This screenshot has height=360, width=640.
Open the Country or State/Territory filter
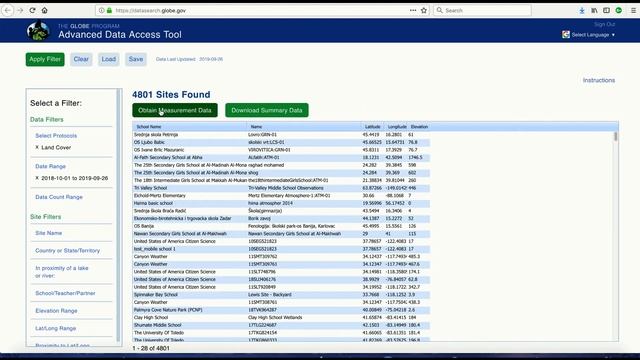click(x=67, y=250)
